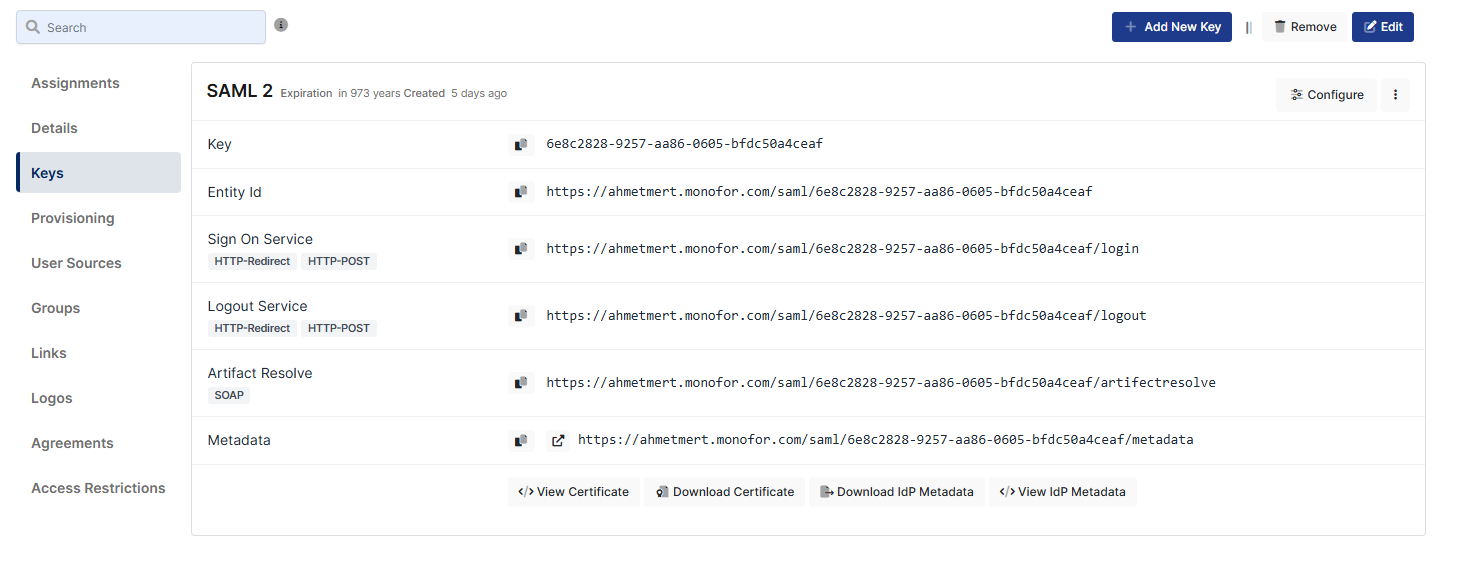The image size is (1479, 579).
Task: Click the URL ending in /logout
Action: point(846,315)
